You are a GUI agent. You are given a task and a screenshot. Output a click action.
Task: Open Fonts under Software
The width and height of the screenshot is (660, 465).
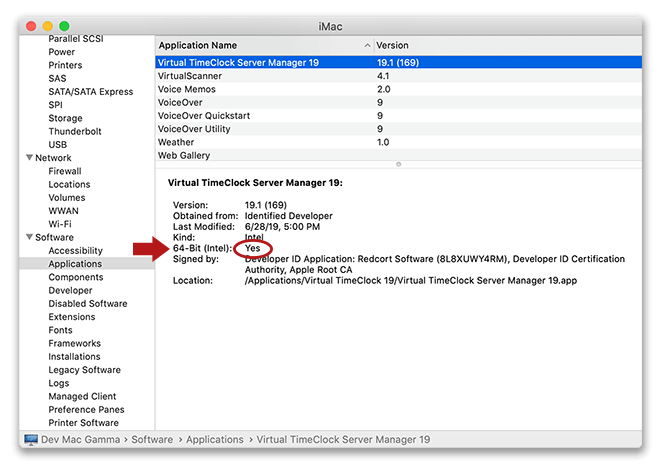[60, 330]
